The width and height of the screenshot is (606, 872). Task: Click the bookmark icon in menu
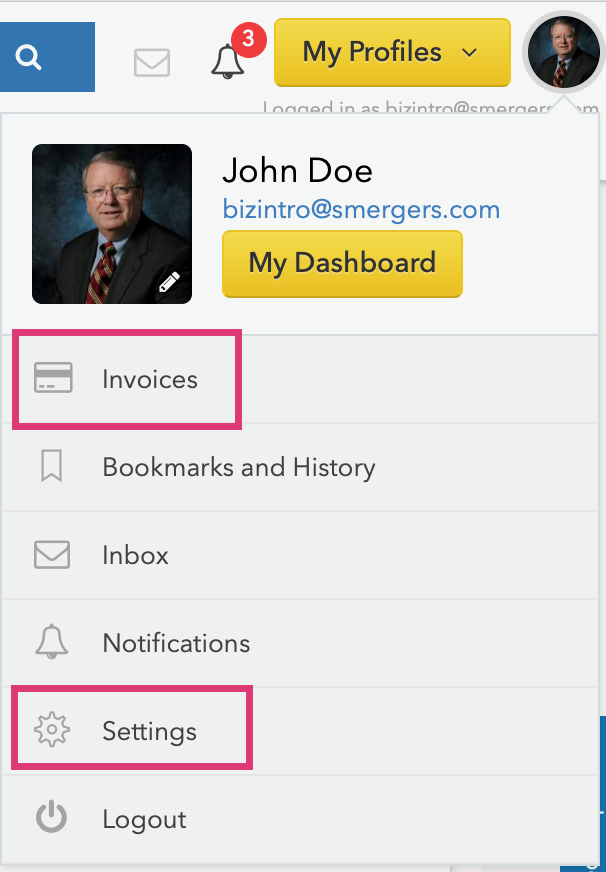(52, 467)
